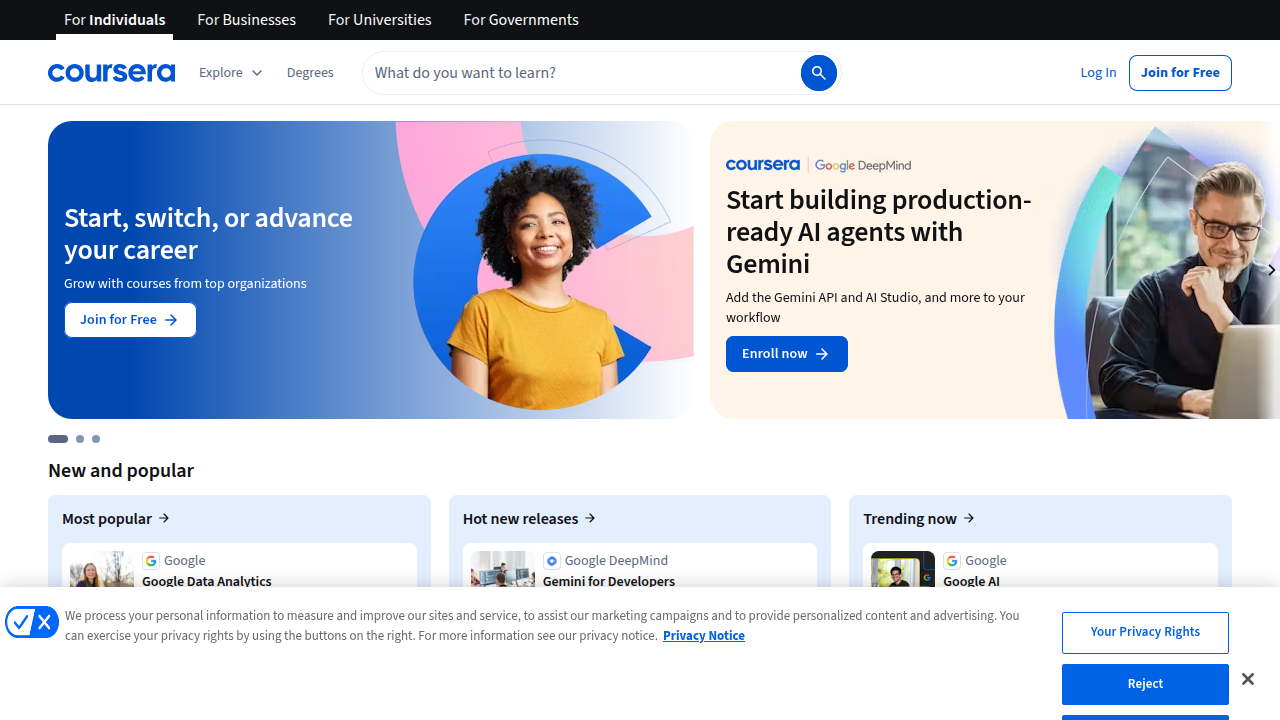This screenshot has width=1280, height=720.
Task: Select the For Individuals tab
Action: click(115, 20)
